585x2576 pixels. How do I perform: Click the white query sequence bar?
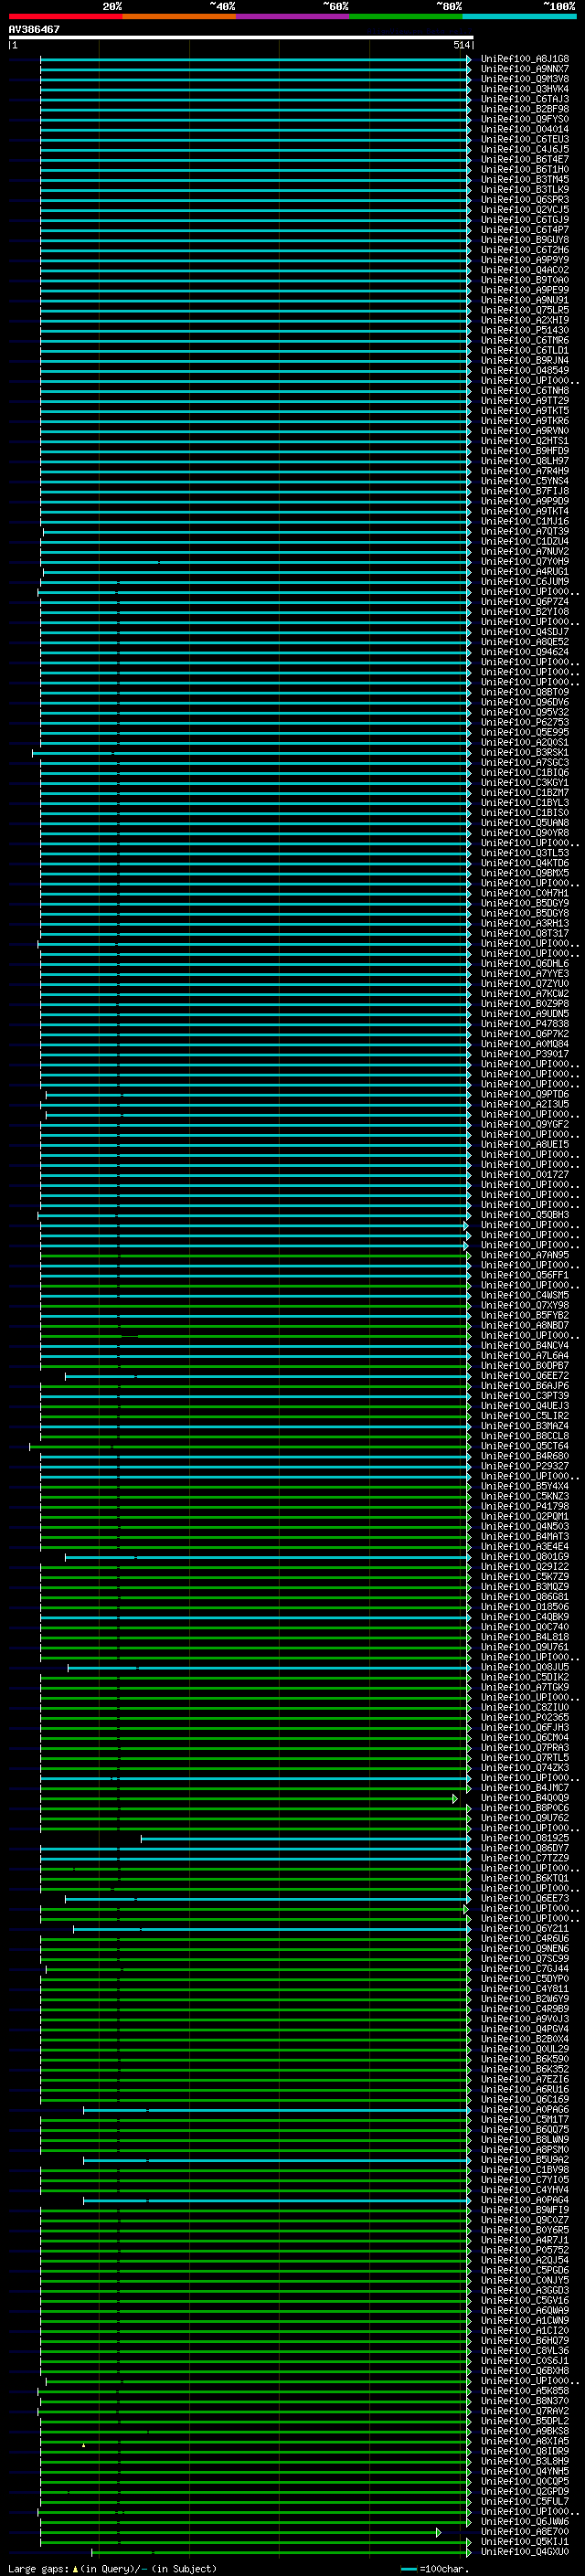point(241,37)
